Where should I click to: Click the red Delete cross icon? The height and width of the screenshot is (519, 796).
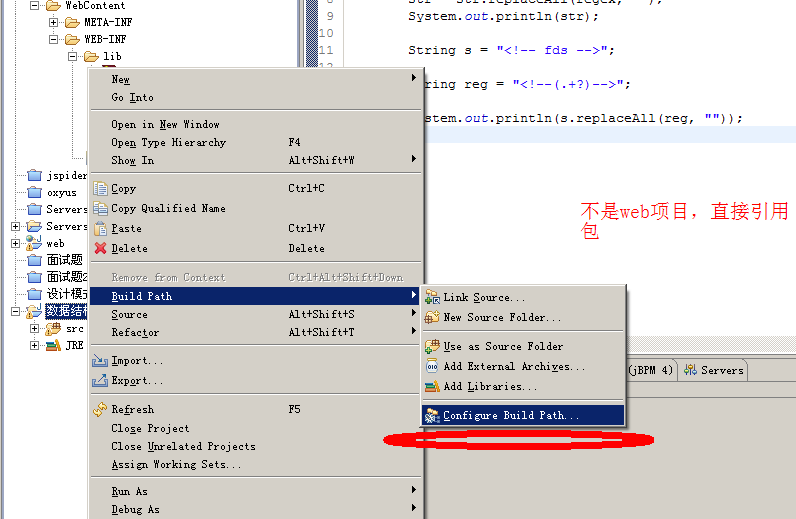click(101, 248)
